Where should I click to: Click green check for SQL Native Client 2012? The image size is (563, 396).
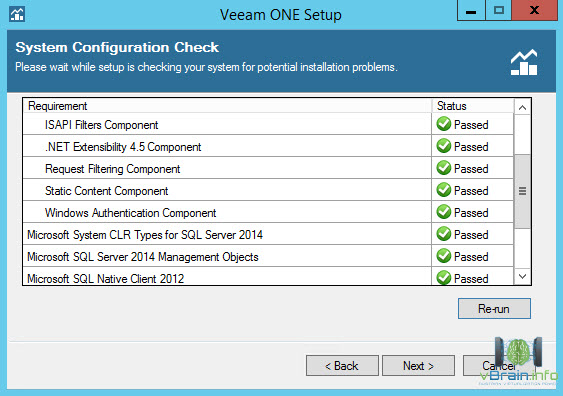click(x=444, y=278)
